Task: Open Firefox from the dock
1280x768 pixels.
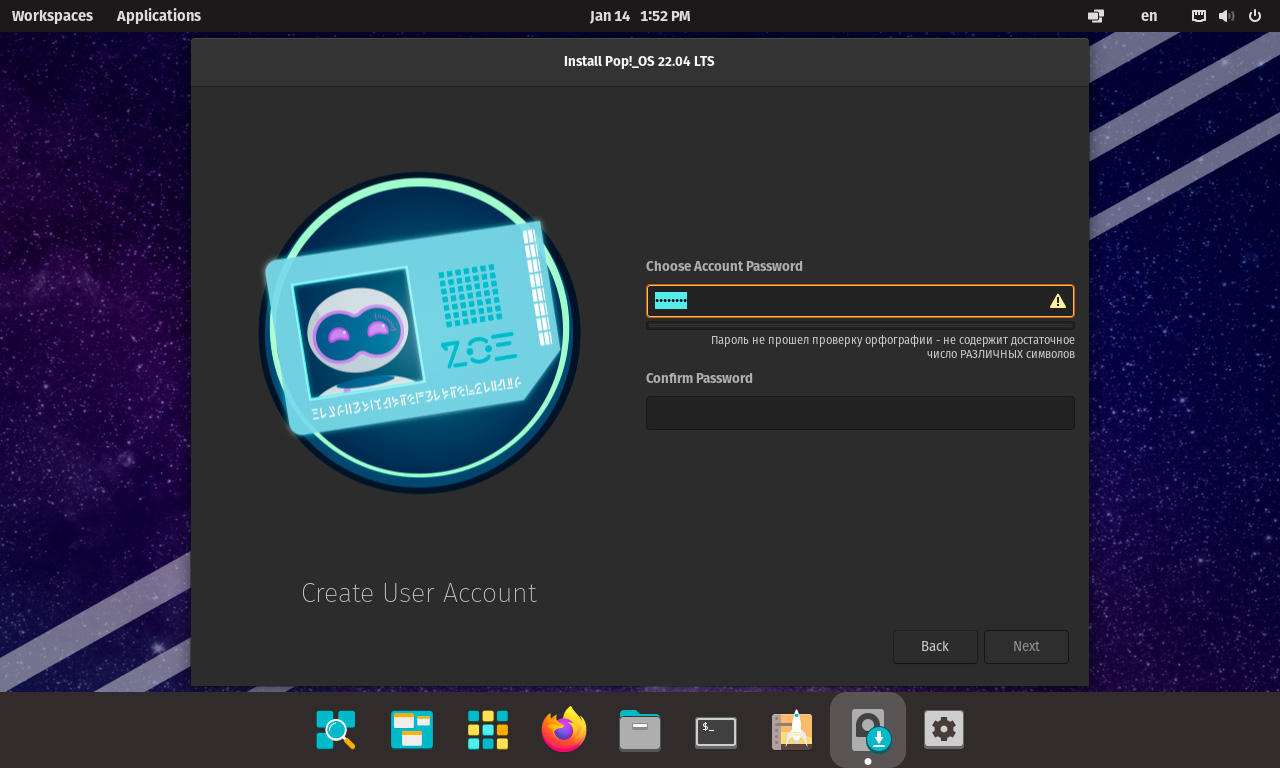Action: [564, 730]
